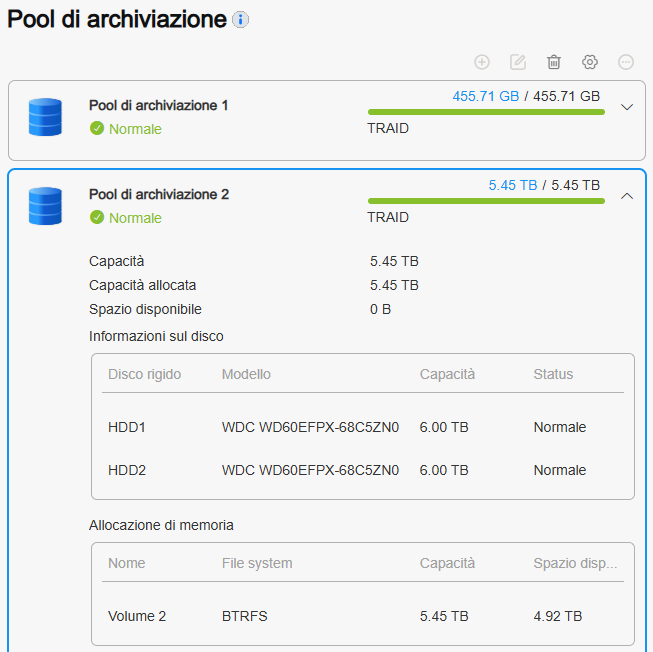The image size is (653, 652).
Task: Click 4.92 TB available space cell
Action: (558, 616)
